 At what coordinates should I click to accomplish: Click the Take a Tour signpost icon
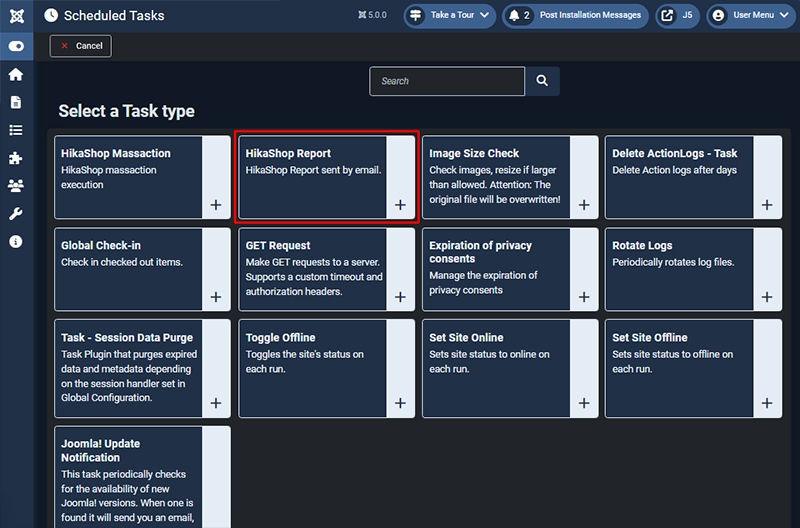pos(416,15)
